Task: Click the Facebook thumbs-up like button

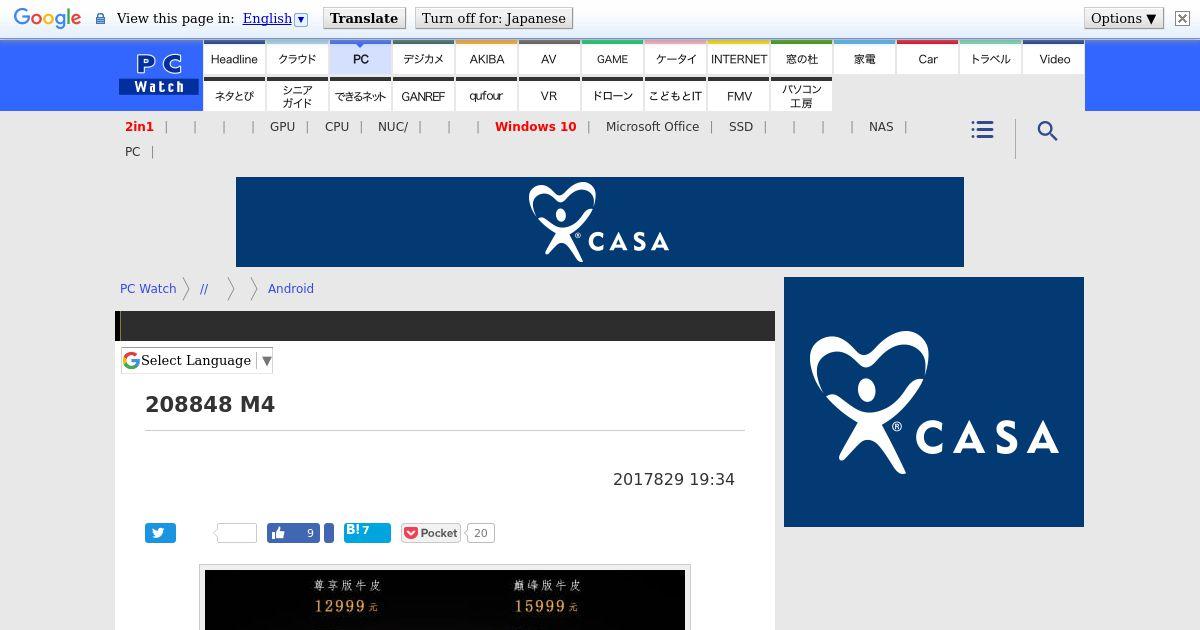Action: pyautogui.click(x=294, y=533)
